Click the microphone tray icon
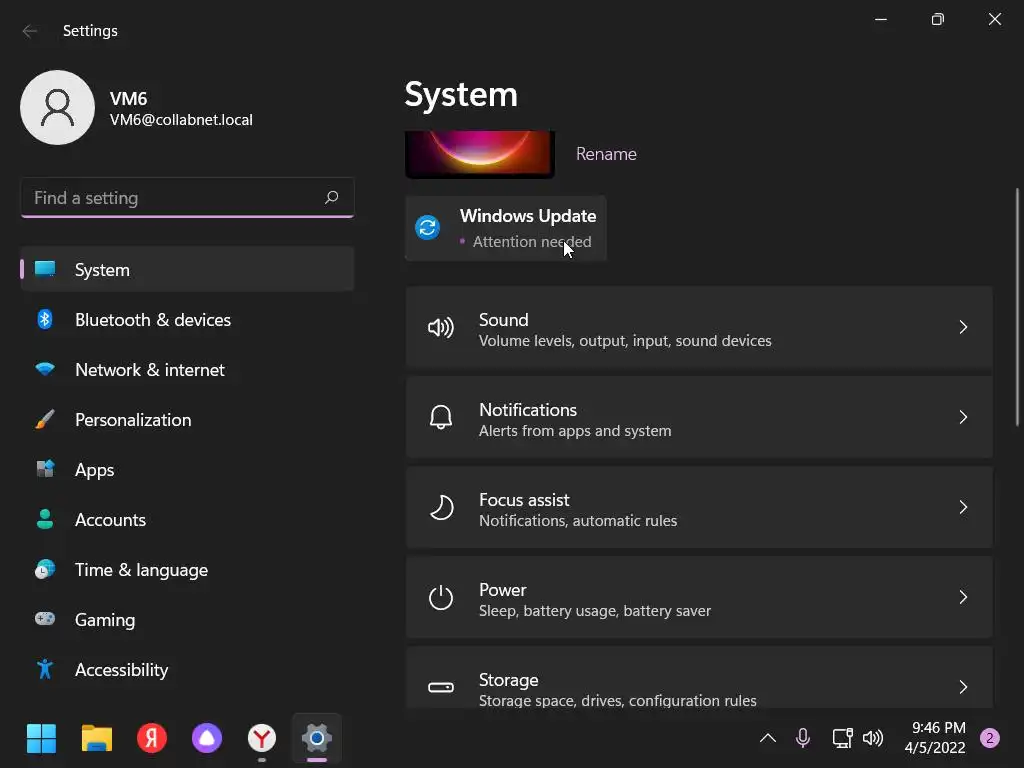Viewport: 1024px width, 768px height. pyautogui.click(x=803, y=739)
